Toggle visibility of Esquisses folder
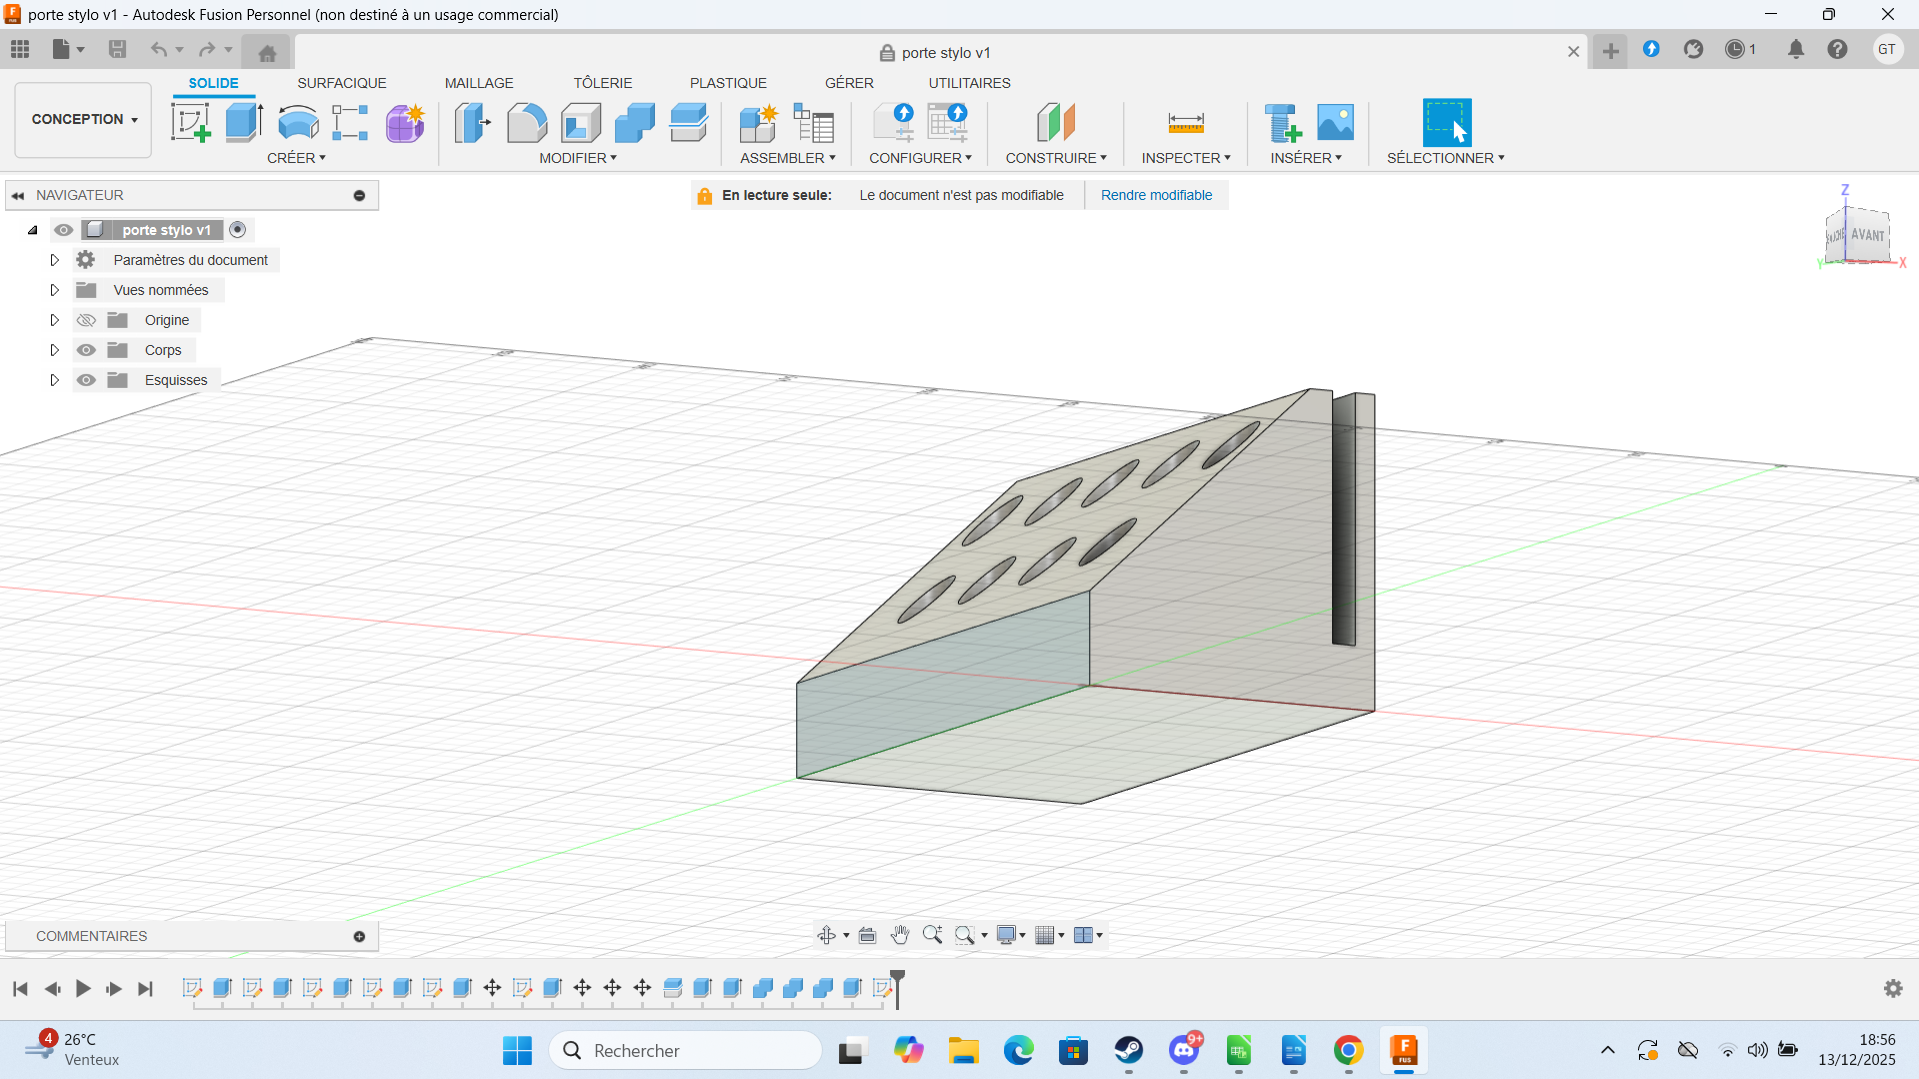Screen dimensions: 1919x1079 tap(87, 380)
